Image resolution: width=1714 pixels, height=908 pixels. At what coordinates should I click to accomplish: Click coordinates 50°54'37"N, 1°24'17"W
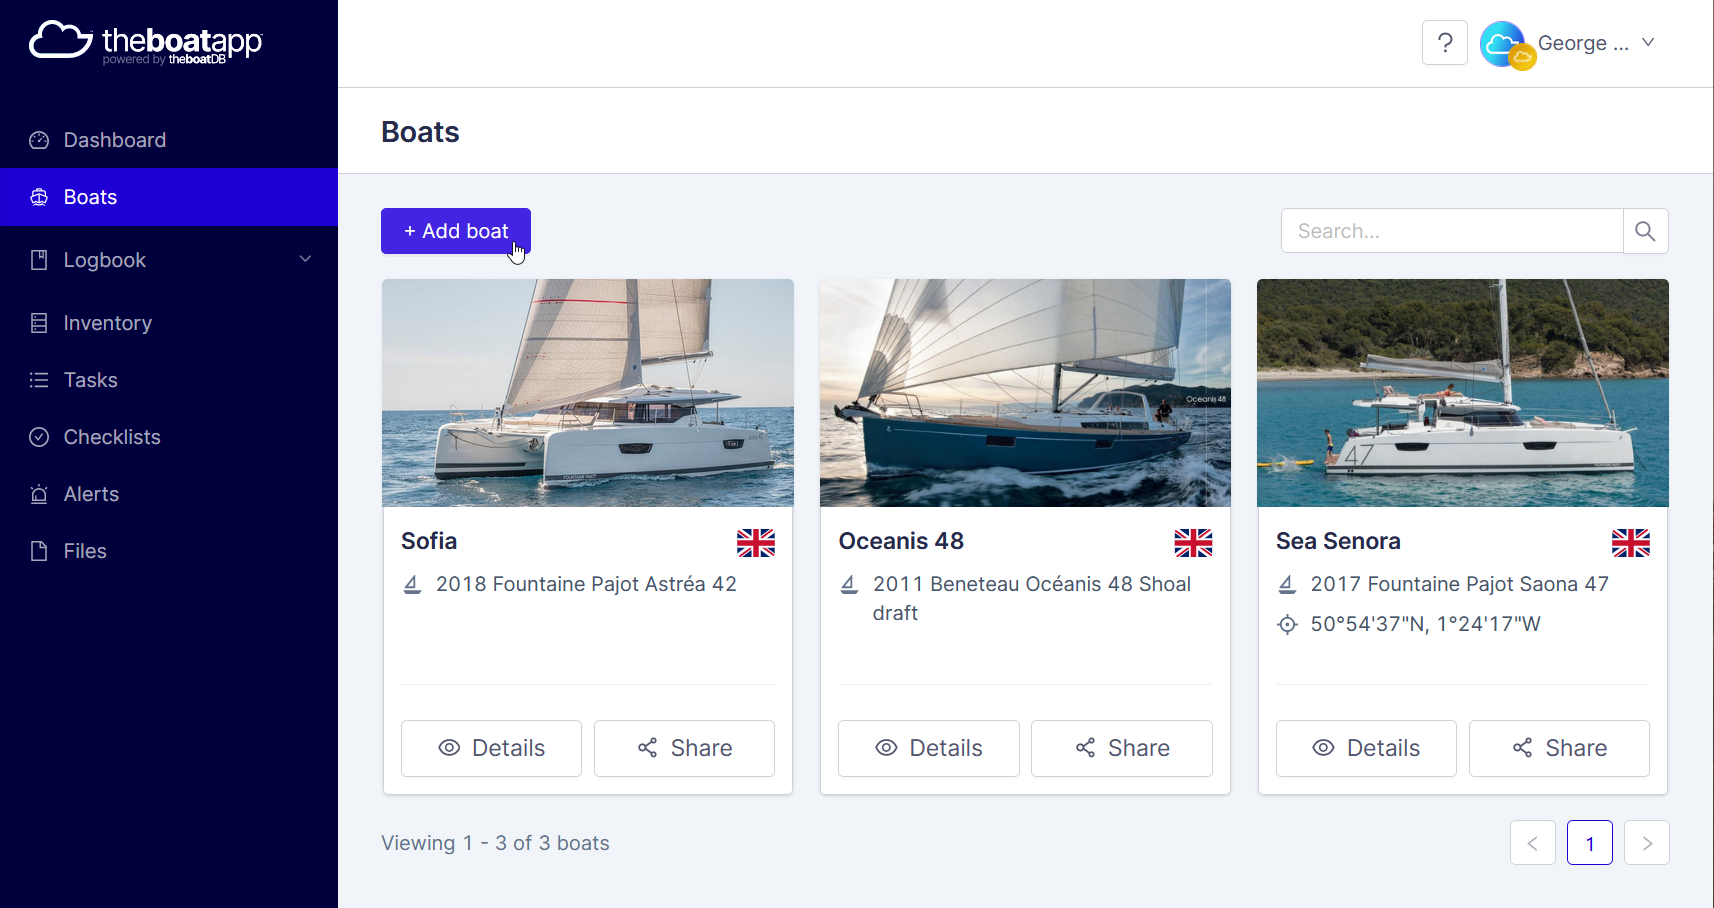[1425, 624]
